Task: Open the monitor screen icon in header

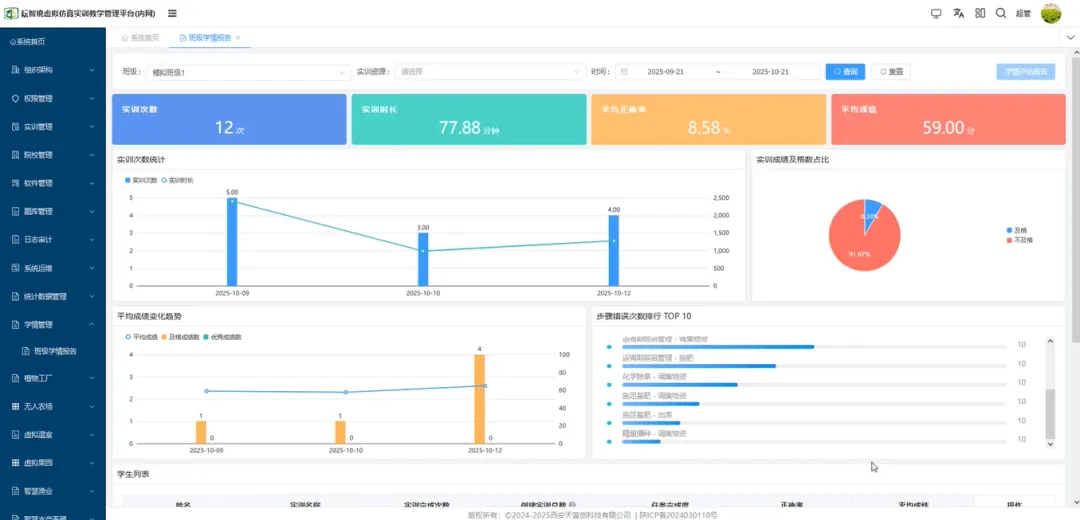Action: (935, 13)
